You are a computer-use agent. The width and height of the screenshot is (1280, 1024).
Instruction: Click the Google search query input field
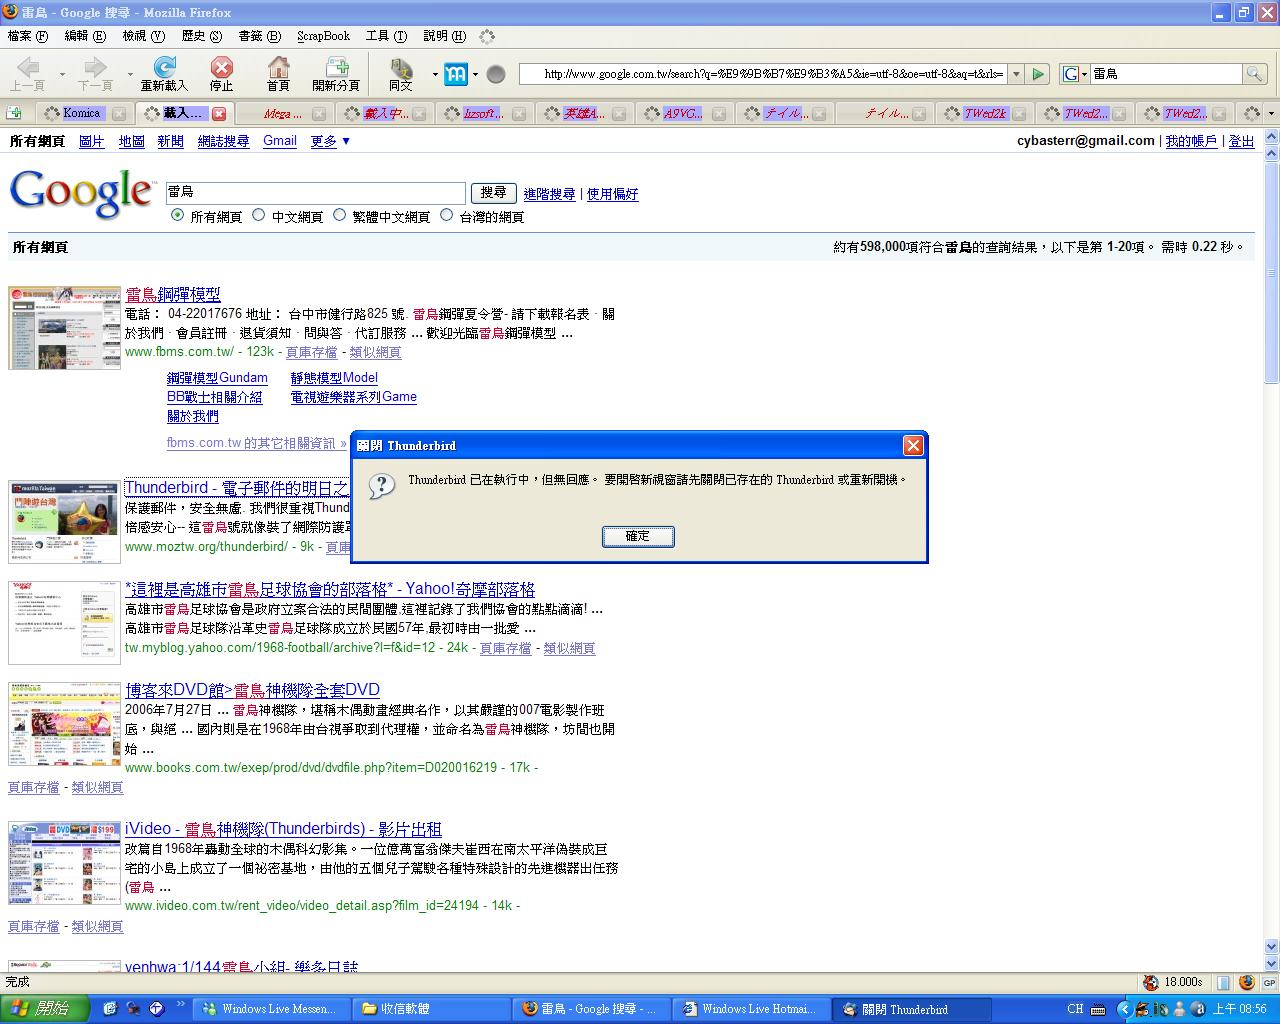pyautogui.click(x=315, y=193)
